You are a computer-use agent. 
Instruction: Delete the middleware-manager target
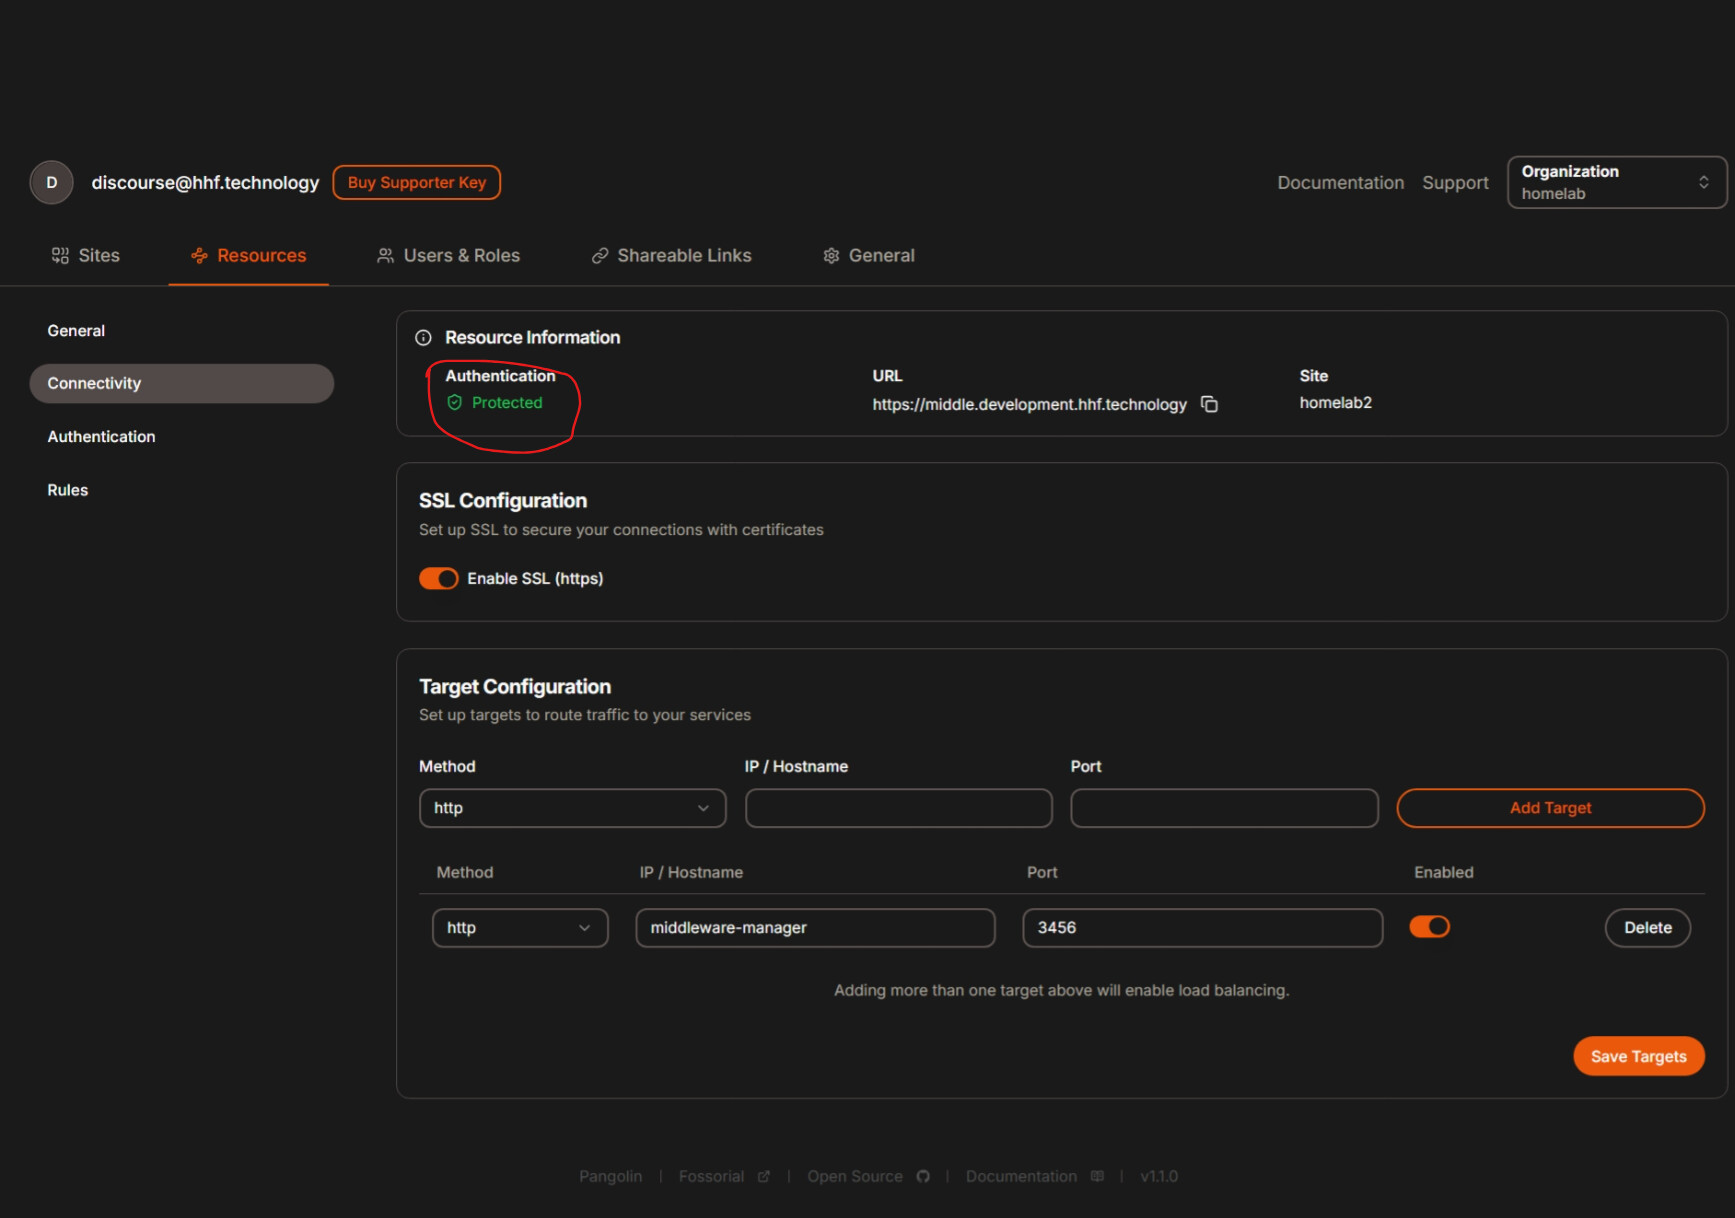(1647, 928)
